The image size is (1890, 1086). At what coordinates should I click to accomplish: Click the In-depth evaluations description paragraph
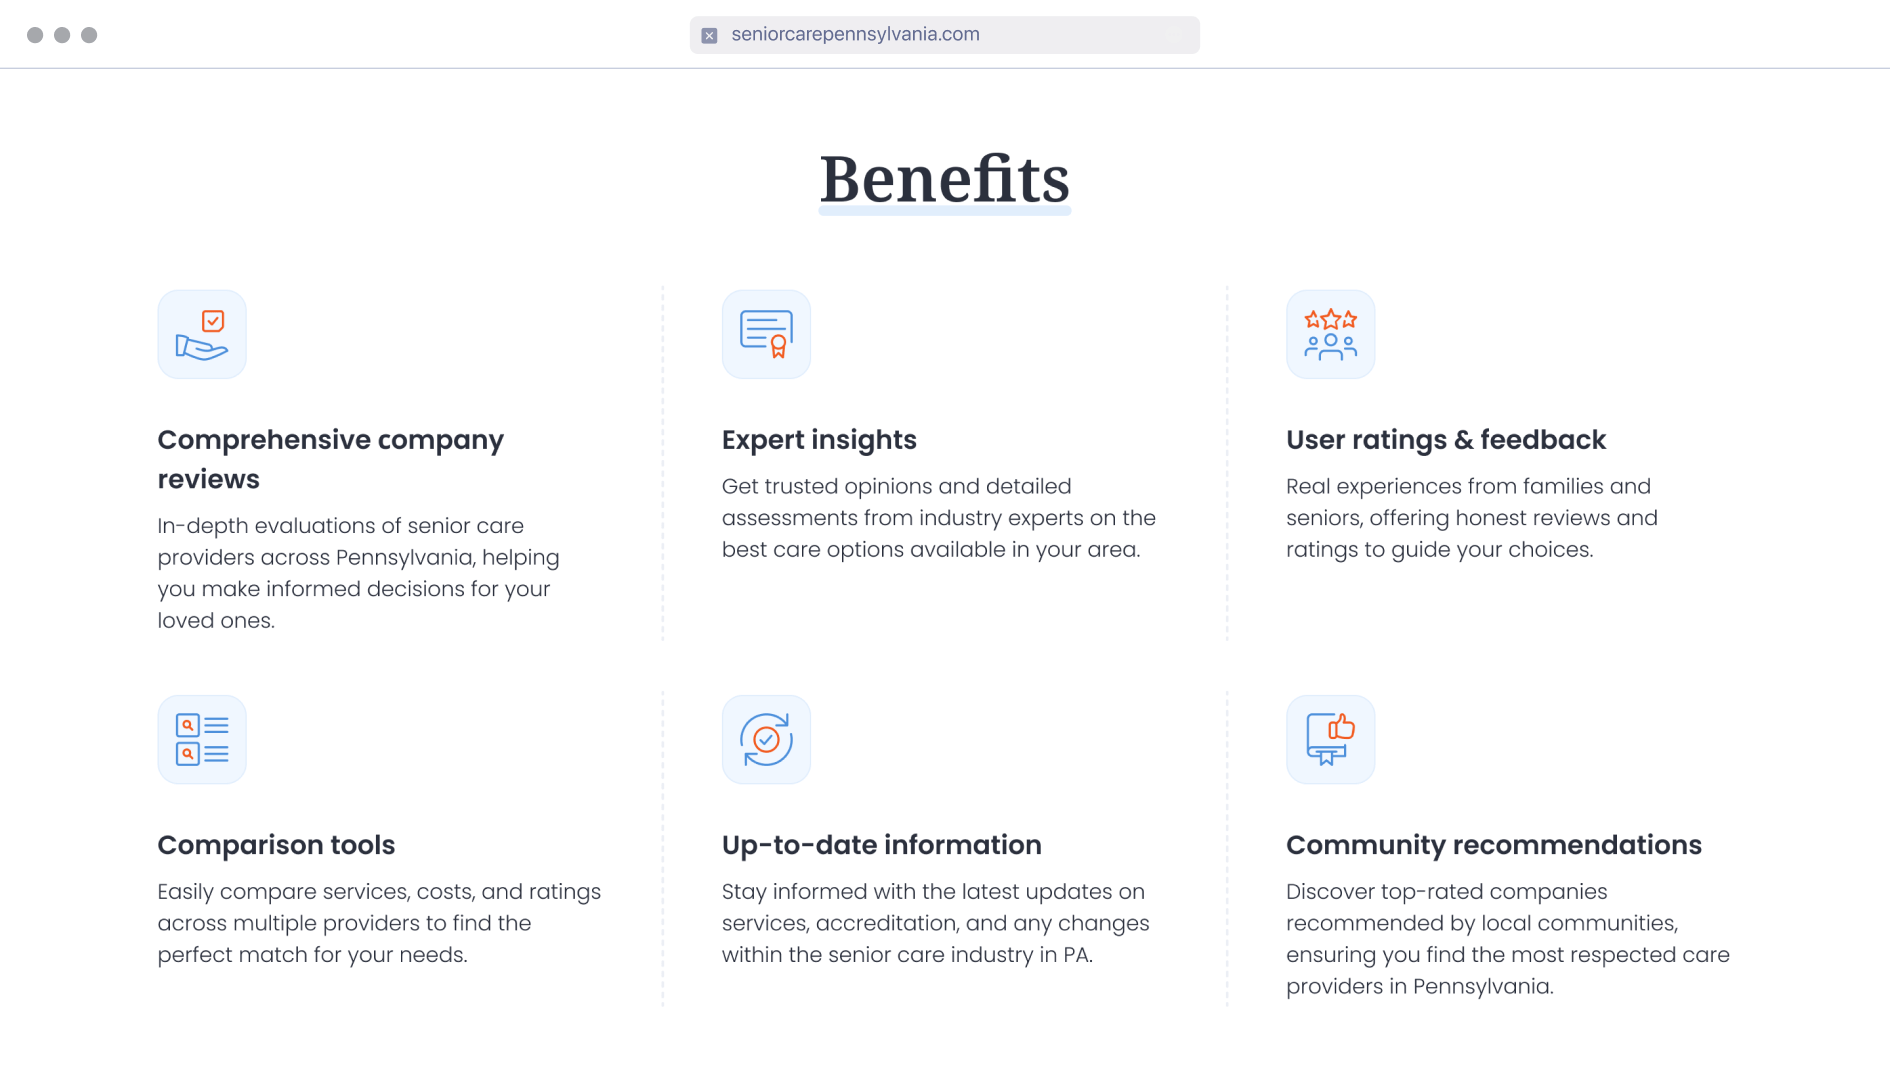[x=358, y=573]
